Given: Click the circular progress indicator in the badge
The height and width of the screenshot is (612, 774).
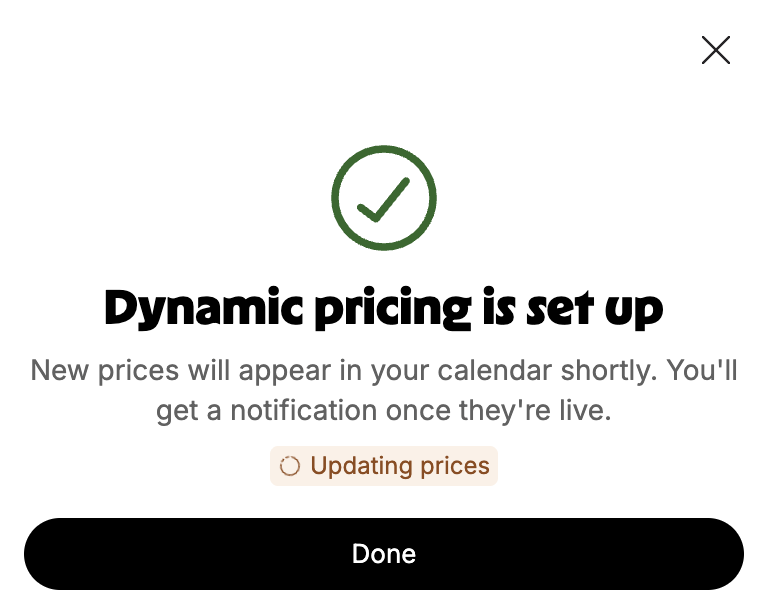Looking at the screenshot, I should point(290,466).
